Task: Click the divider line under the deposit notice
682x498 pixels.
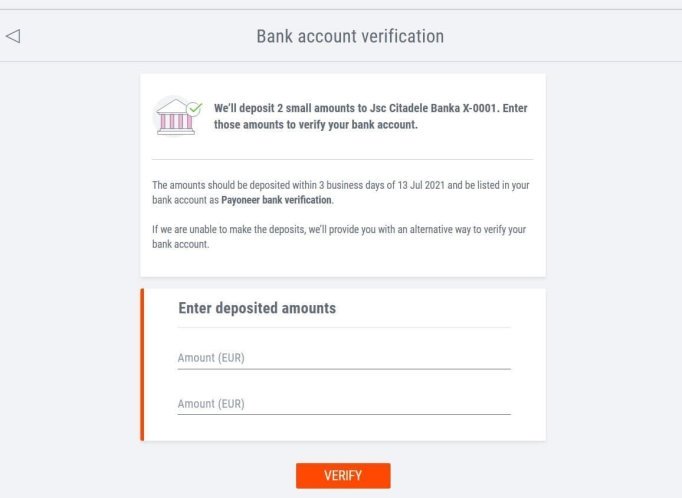Action: (343, 159)
